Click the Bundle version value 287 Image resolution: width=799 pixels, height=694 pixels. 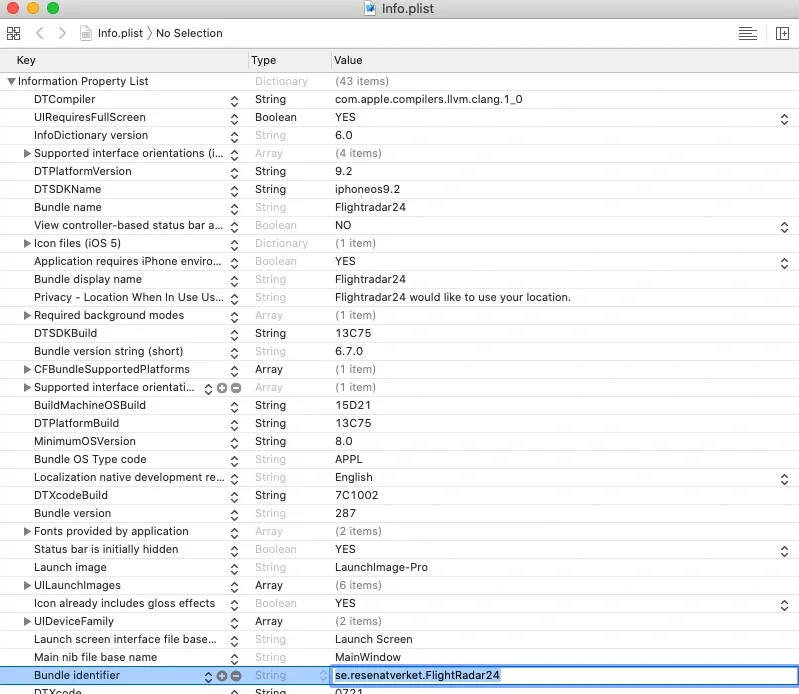click(x=345, y=513)
